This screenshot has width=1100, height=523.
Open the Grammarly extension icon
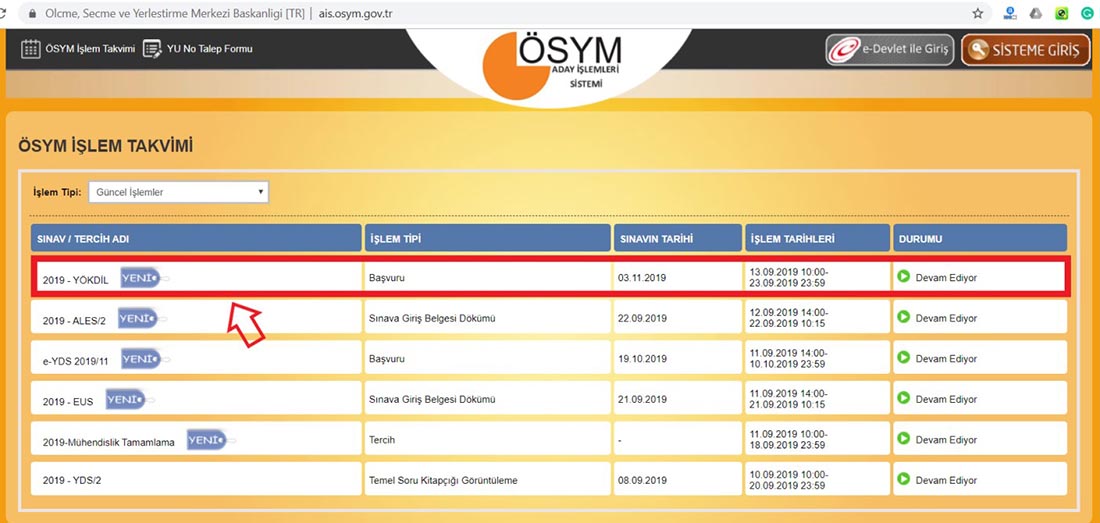[x=1088, y=13]
